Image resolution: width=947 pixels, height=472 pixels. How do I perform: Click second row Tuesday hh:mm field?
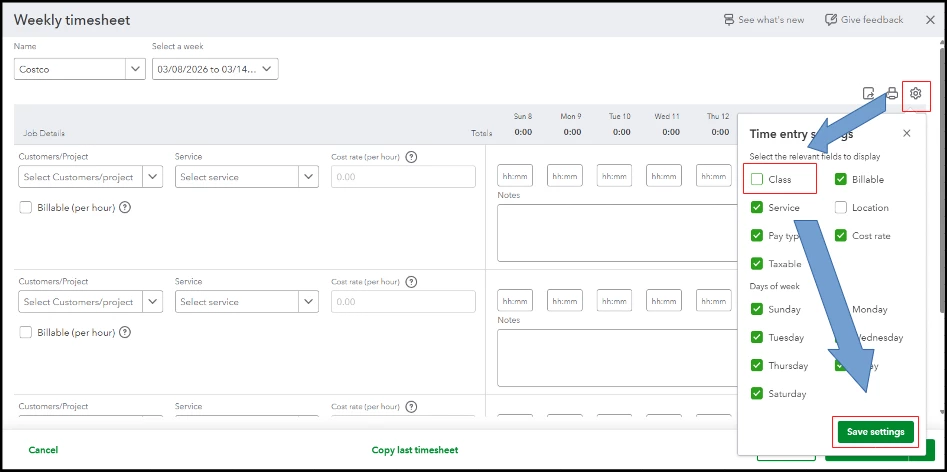click(614, 301)
